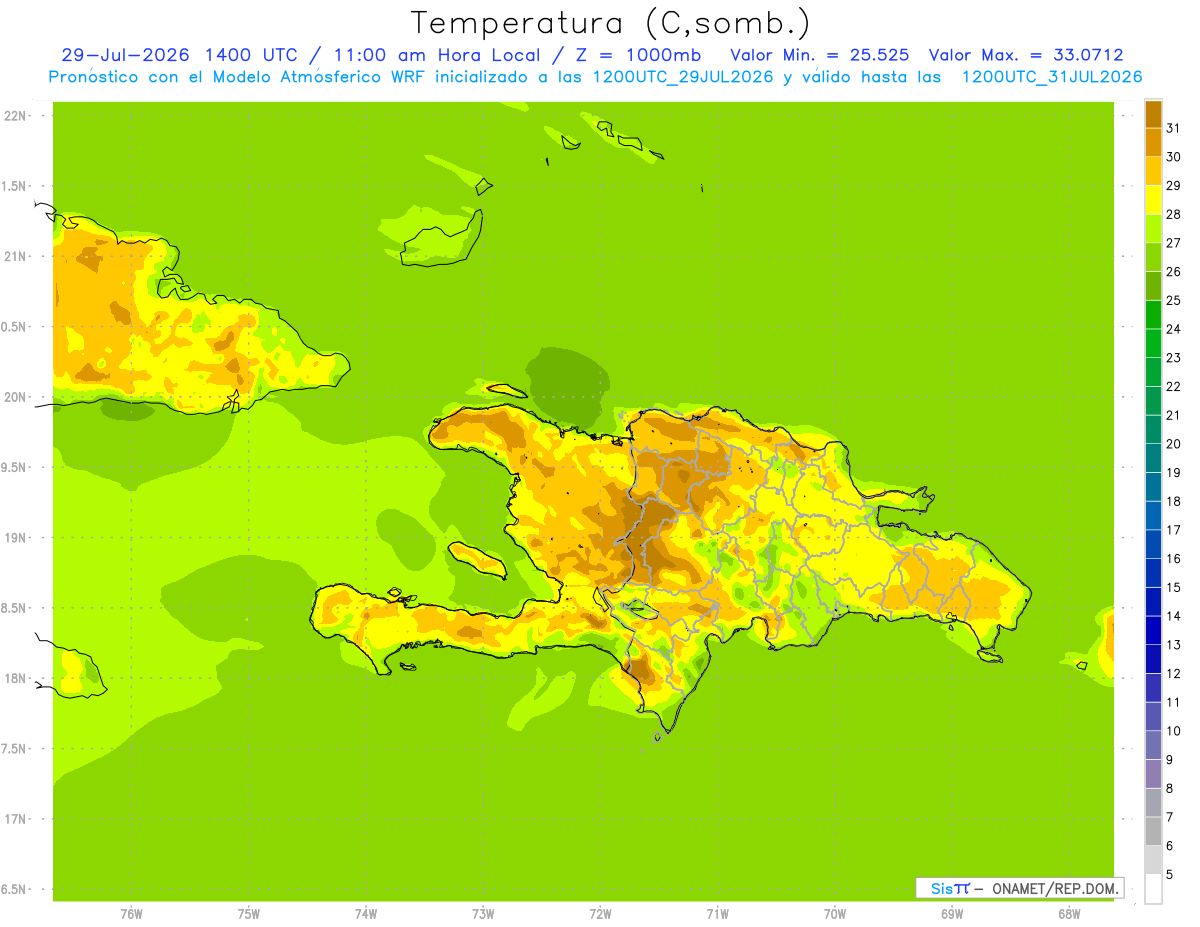Click the '73W' longitude axis label
This screenshot has width=1200, height=927.
(x=483, y=914)
